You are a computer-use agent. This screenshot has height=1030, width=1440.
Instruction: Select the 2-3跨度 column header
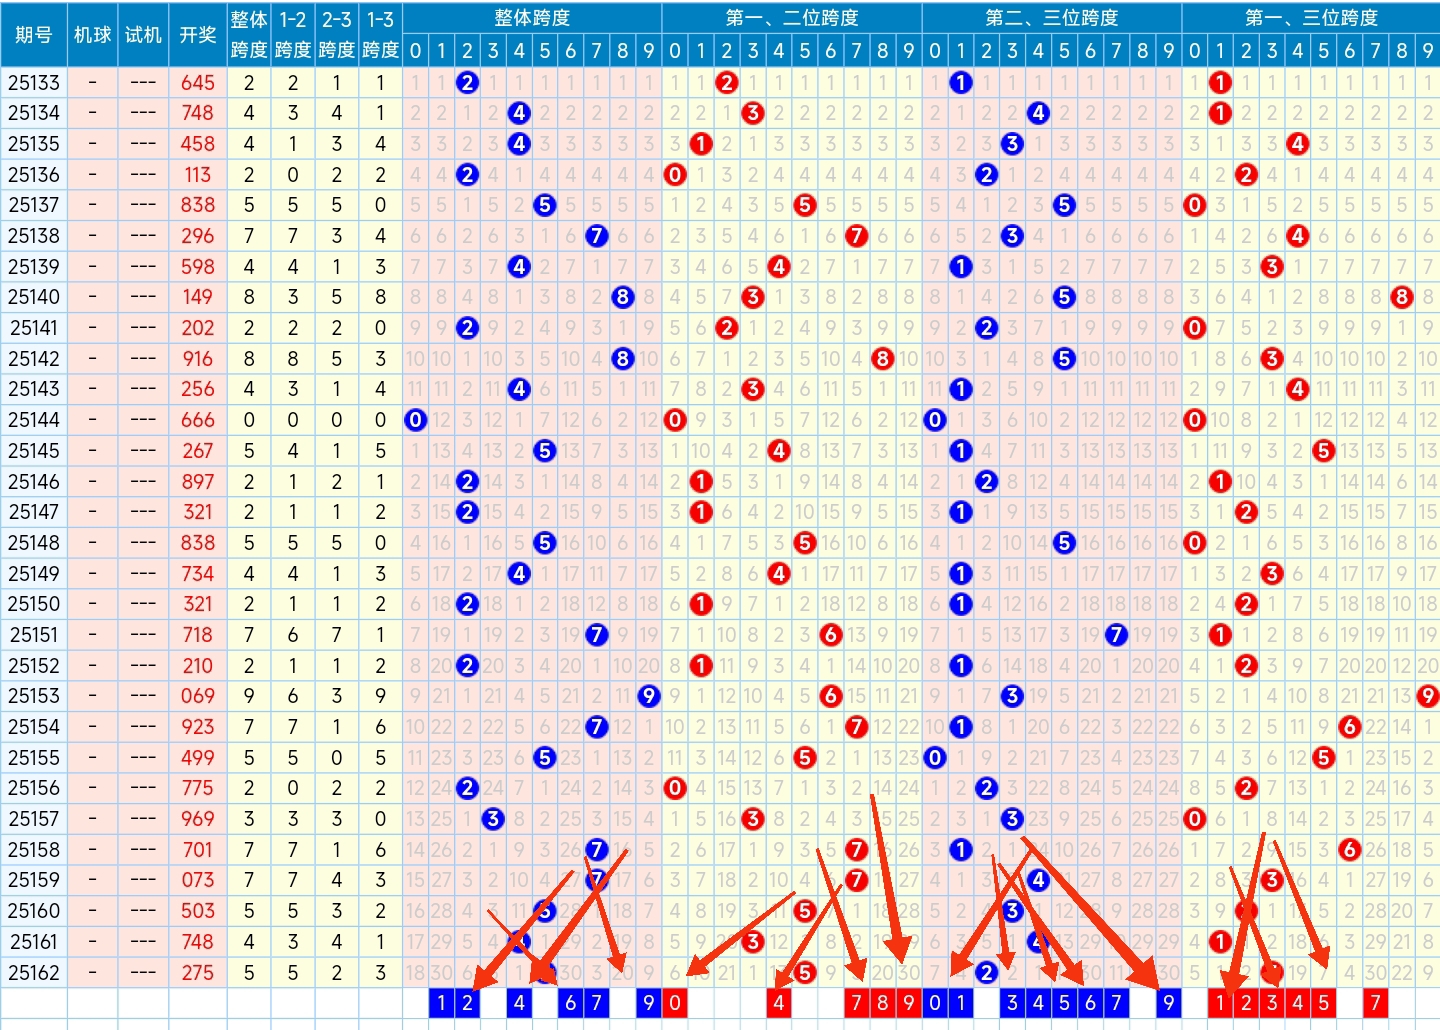coord(337,35)
